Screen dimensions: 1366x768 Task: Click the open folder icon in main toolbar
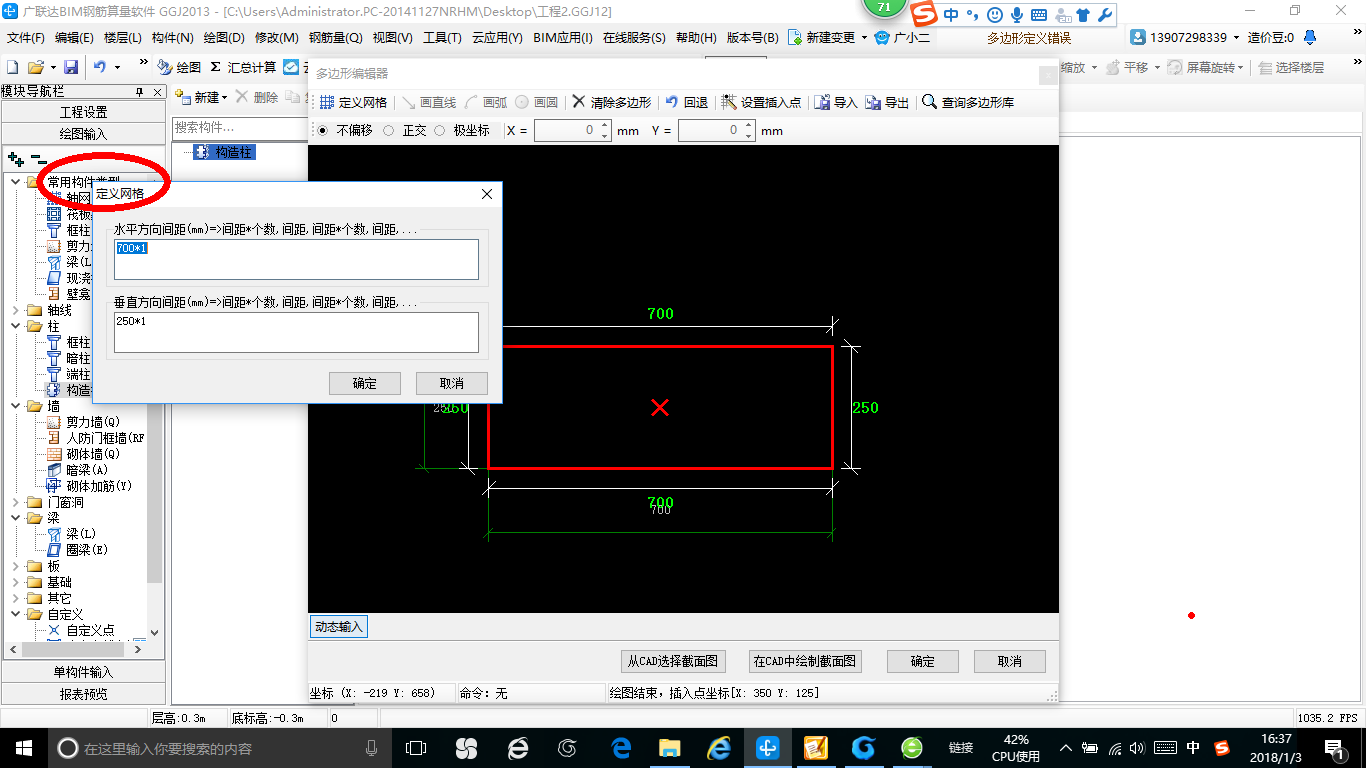pyautogui.click(x=35, y=67)
